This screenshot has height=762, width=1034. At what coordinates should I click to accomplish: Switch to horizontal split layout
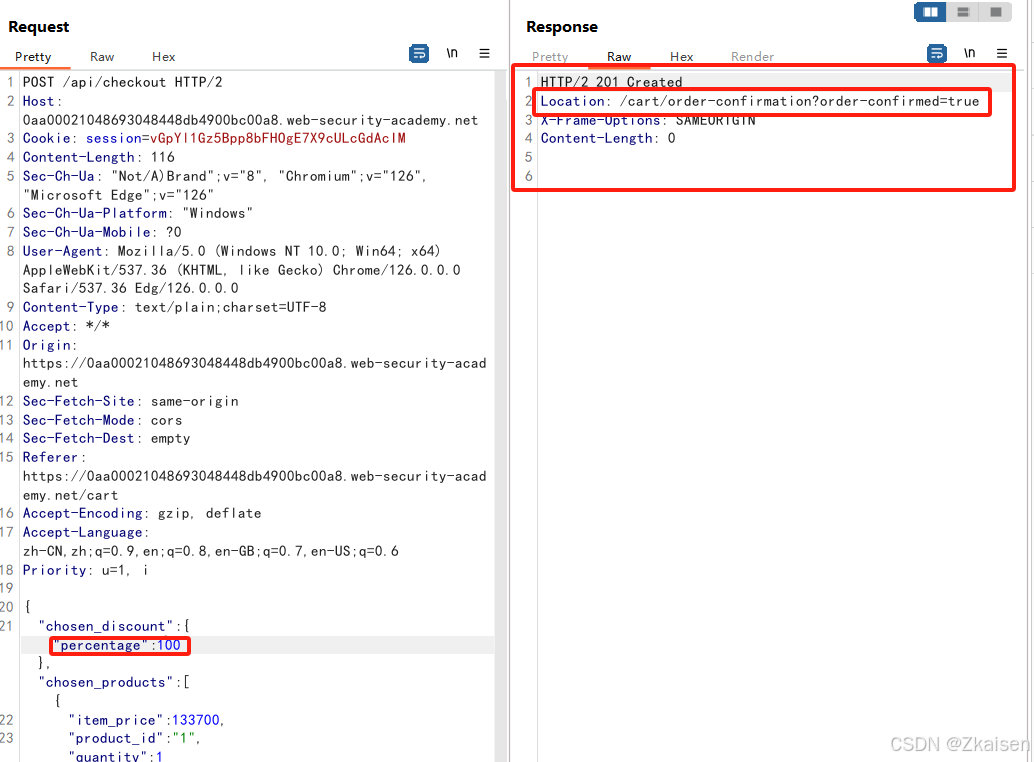point(962,12)
